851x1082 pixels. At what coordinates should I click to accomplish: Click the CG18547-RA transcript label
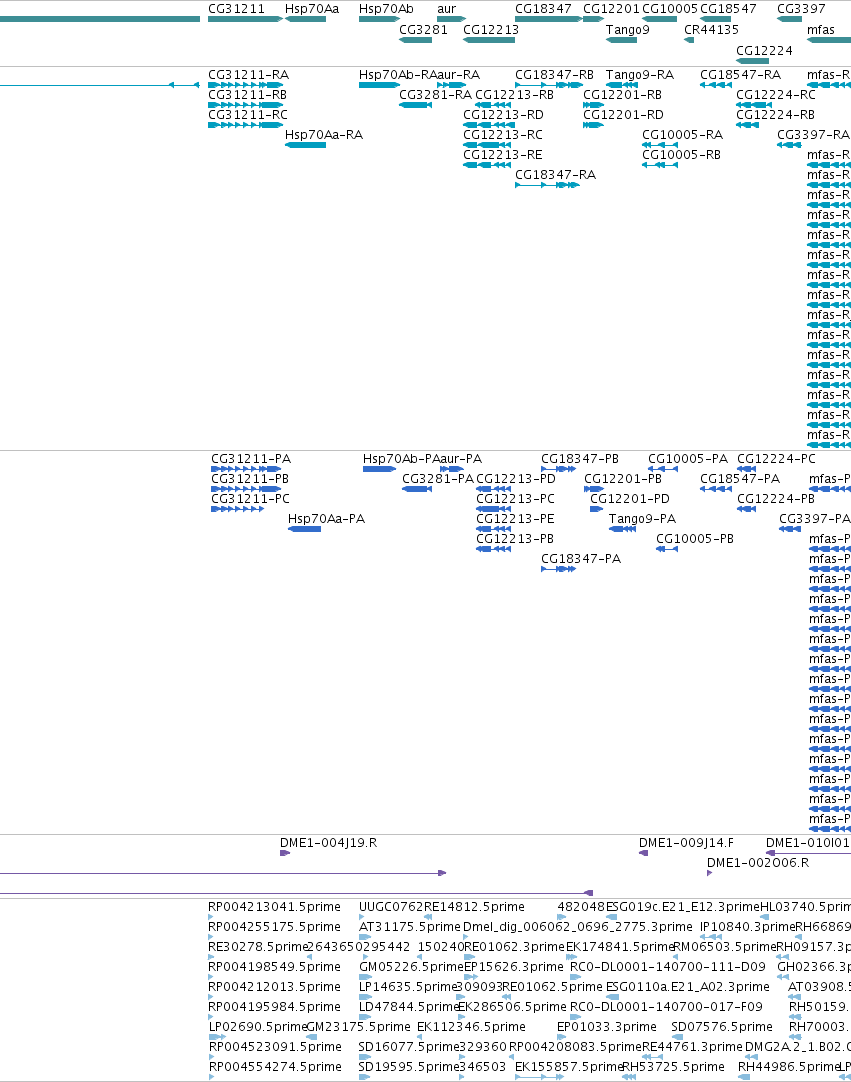[x=741, y=75]
